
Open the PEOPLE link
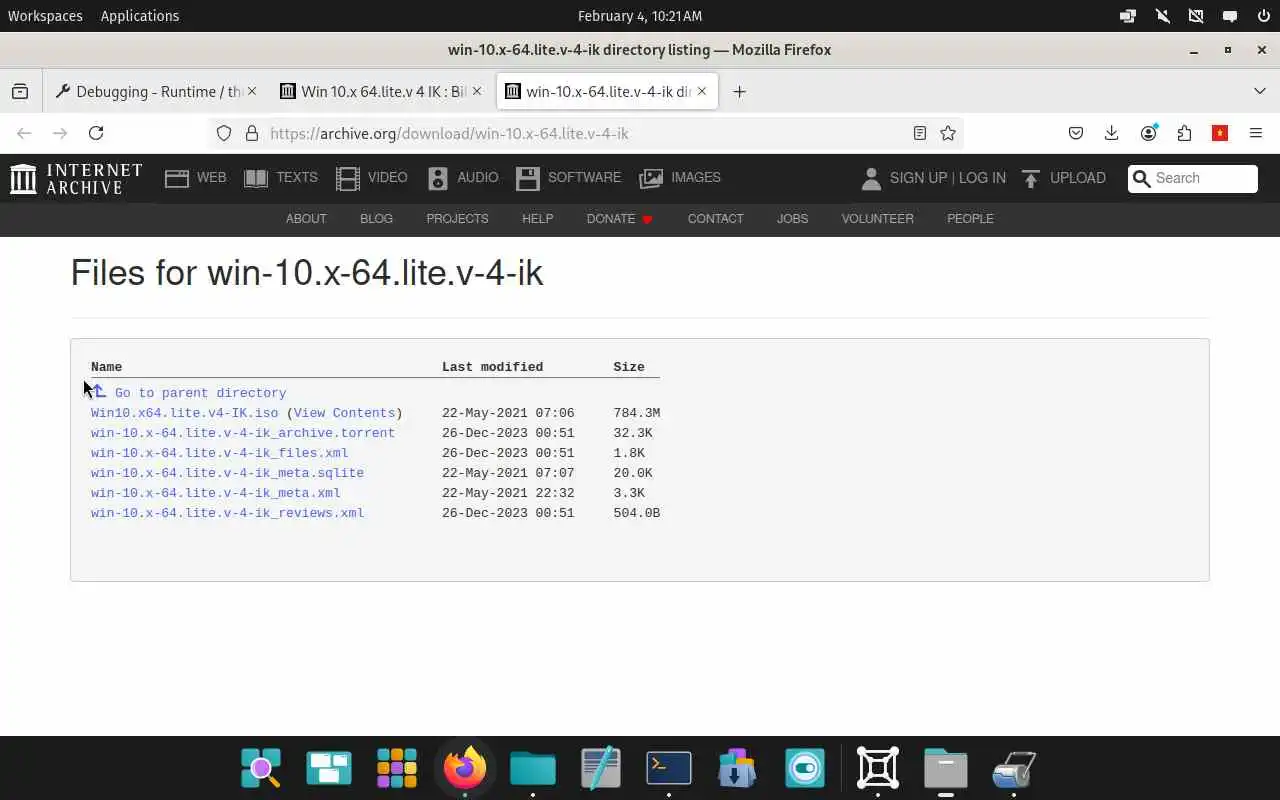970,218
